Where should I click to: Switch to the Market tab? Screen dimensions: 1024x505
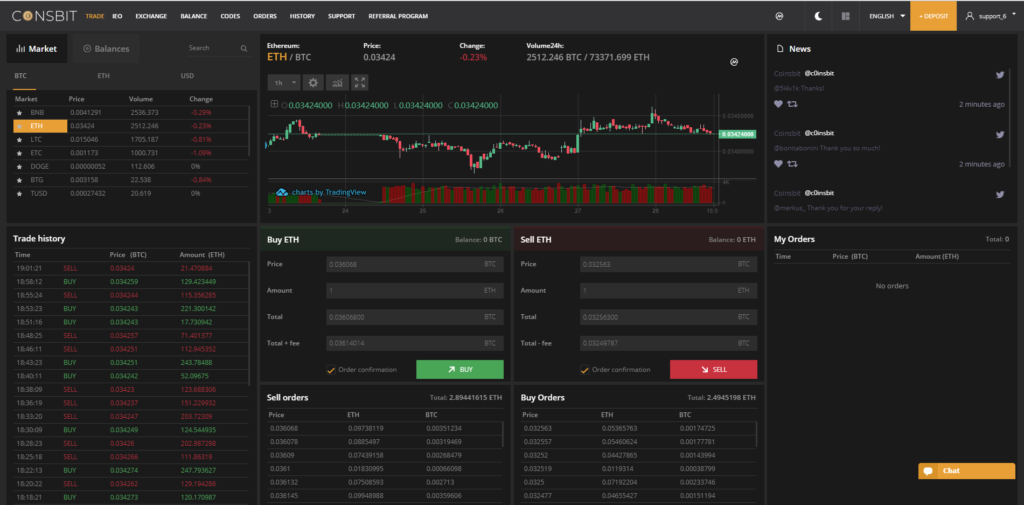37,48
